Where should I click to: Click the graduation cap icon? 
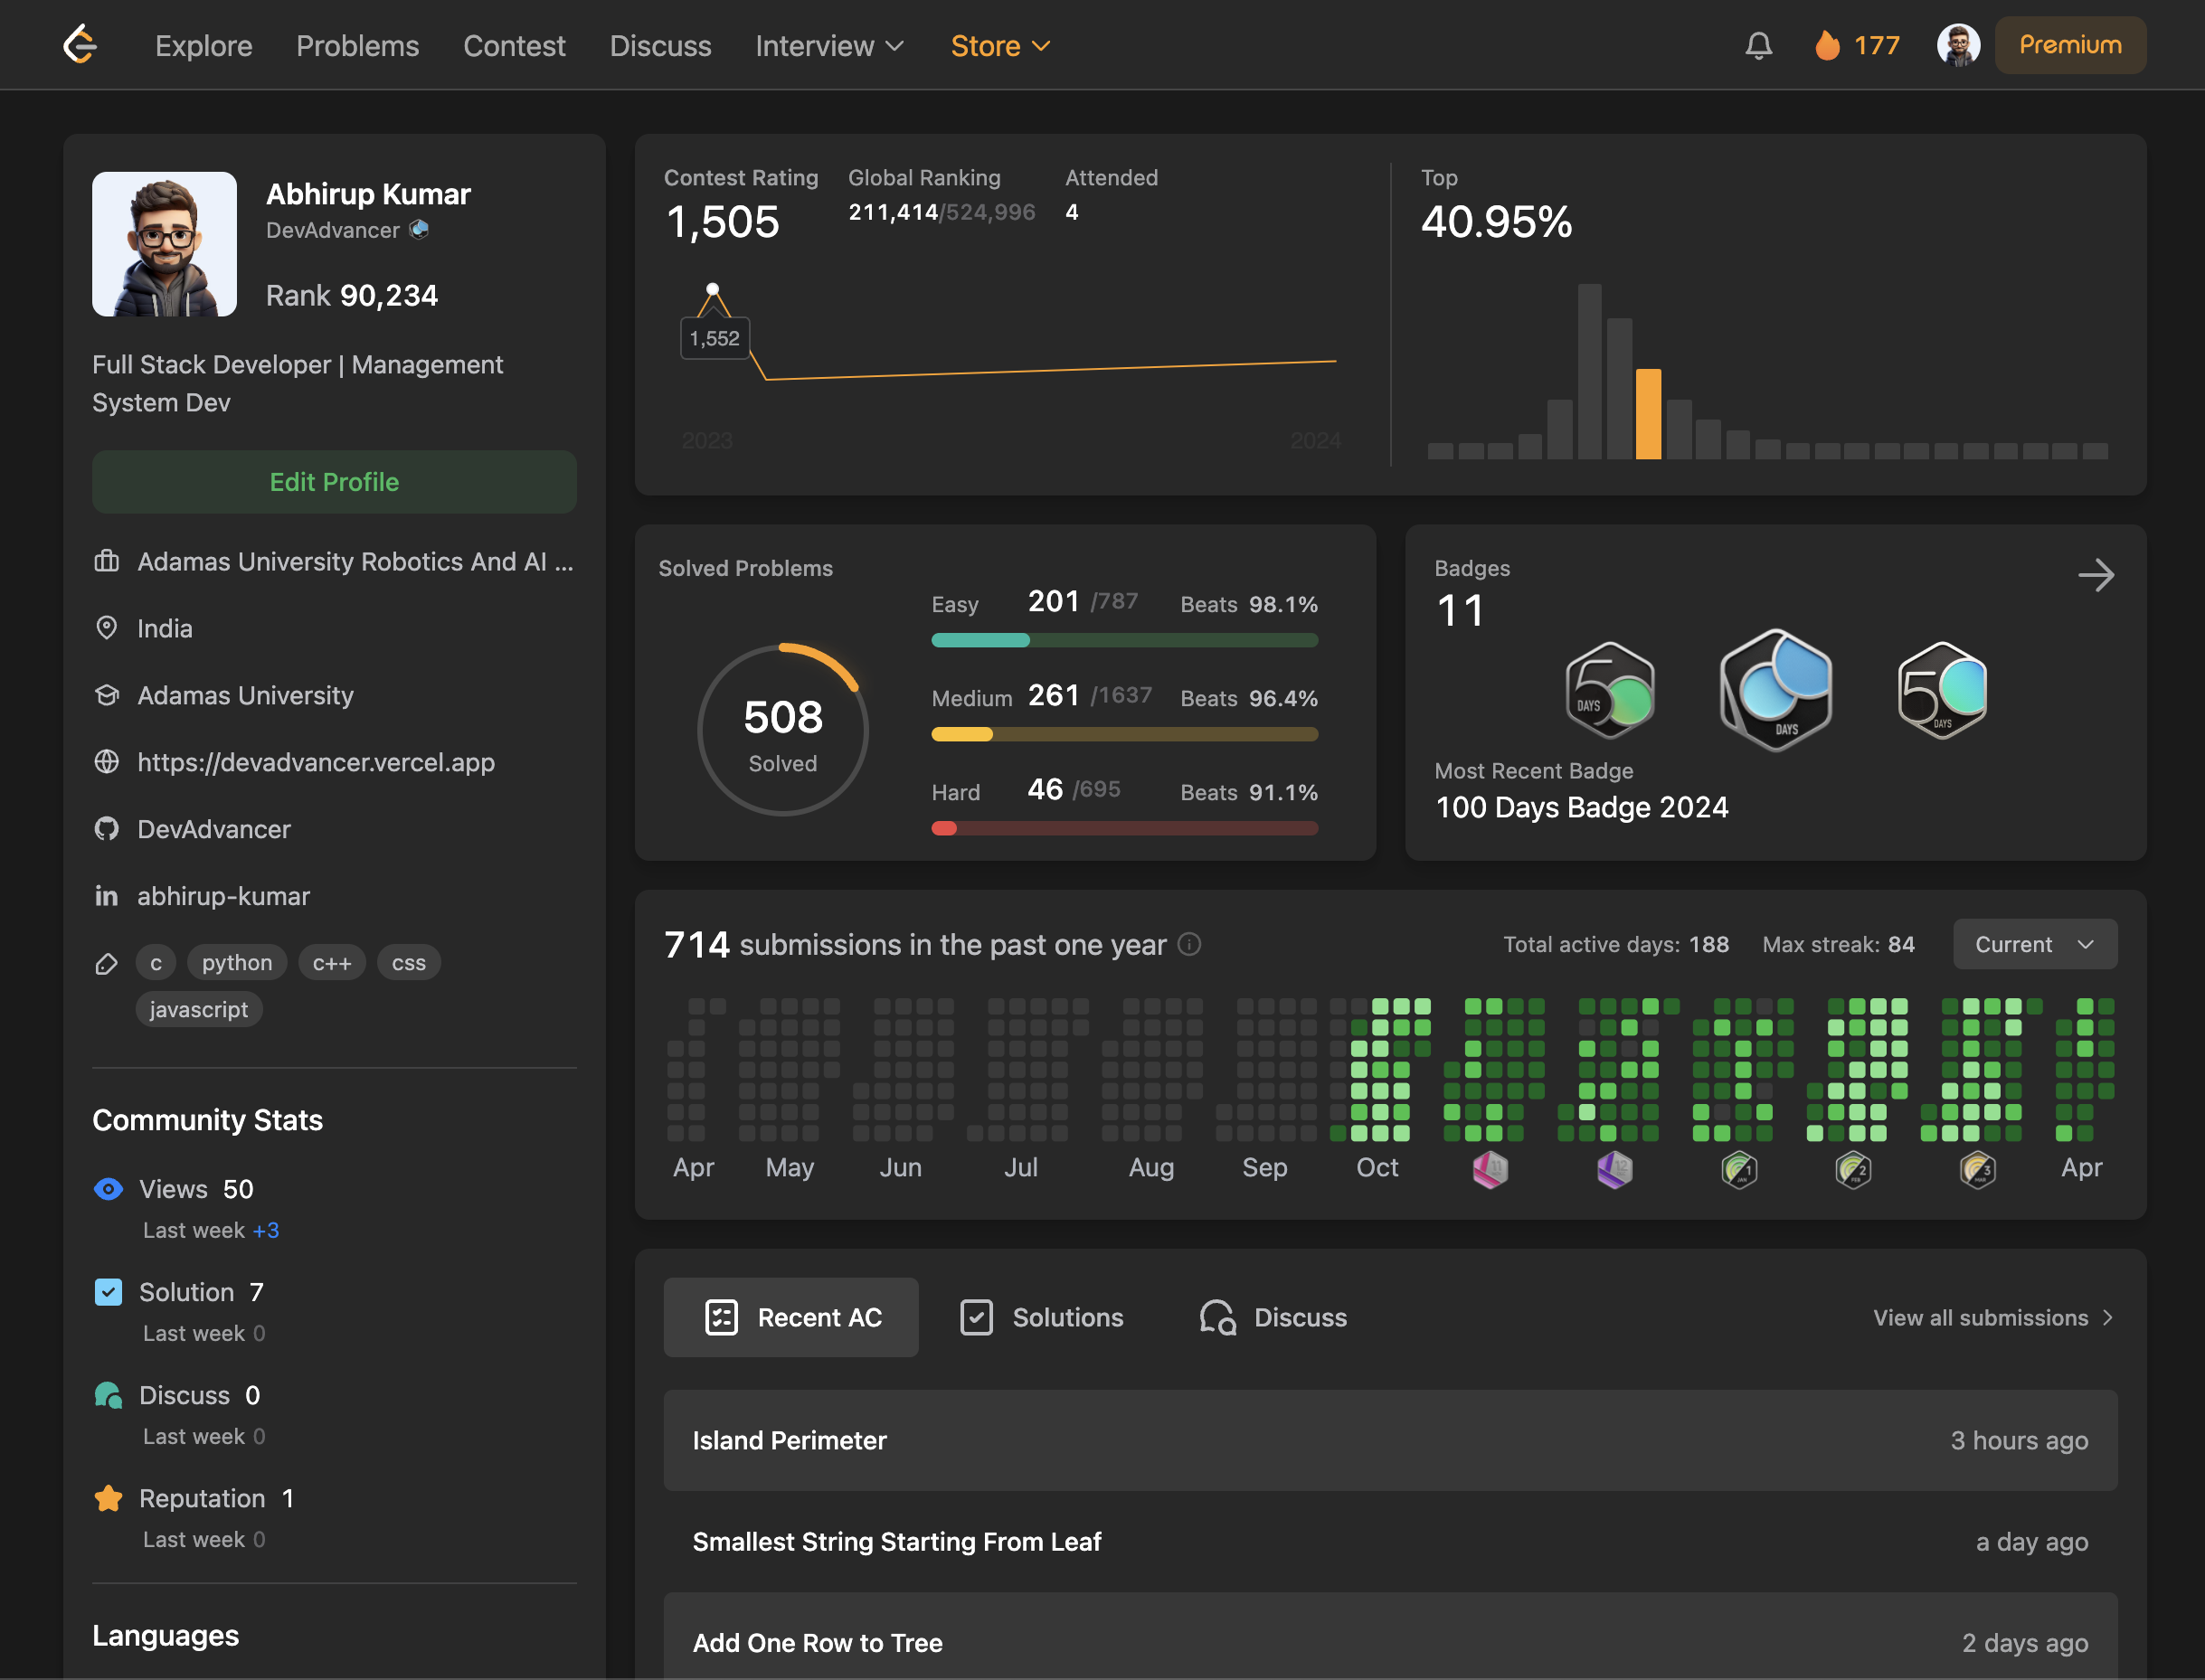106,695
